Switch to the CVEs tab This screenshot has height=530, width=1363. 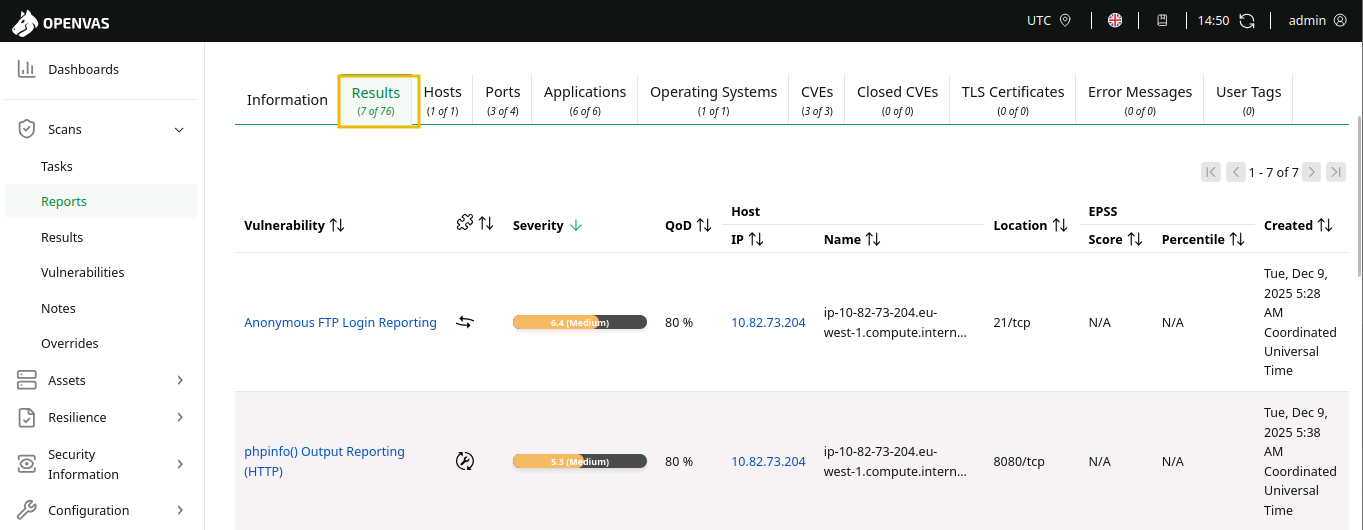(x=817, y=100)
